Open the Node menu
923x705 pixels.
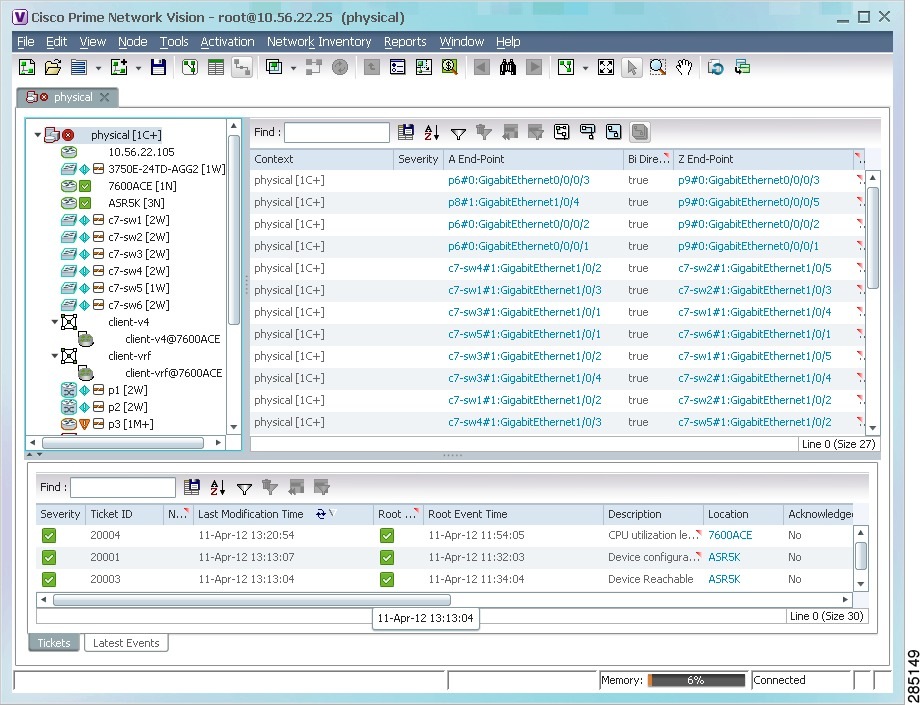pos(132,42)
